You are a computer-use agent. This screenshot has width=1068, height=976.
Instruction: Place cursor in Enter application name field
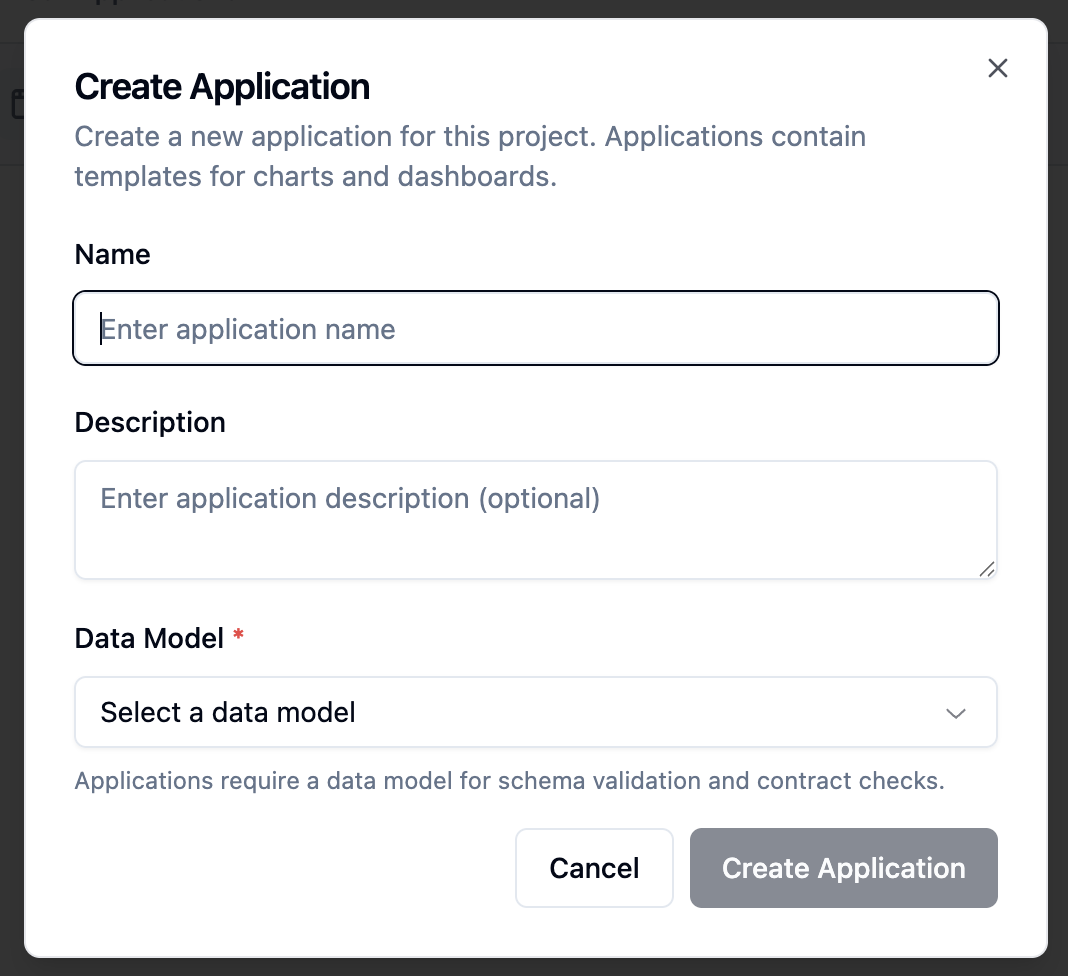click(536, 328)
